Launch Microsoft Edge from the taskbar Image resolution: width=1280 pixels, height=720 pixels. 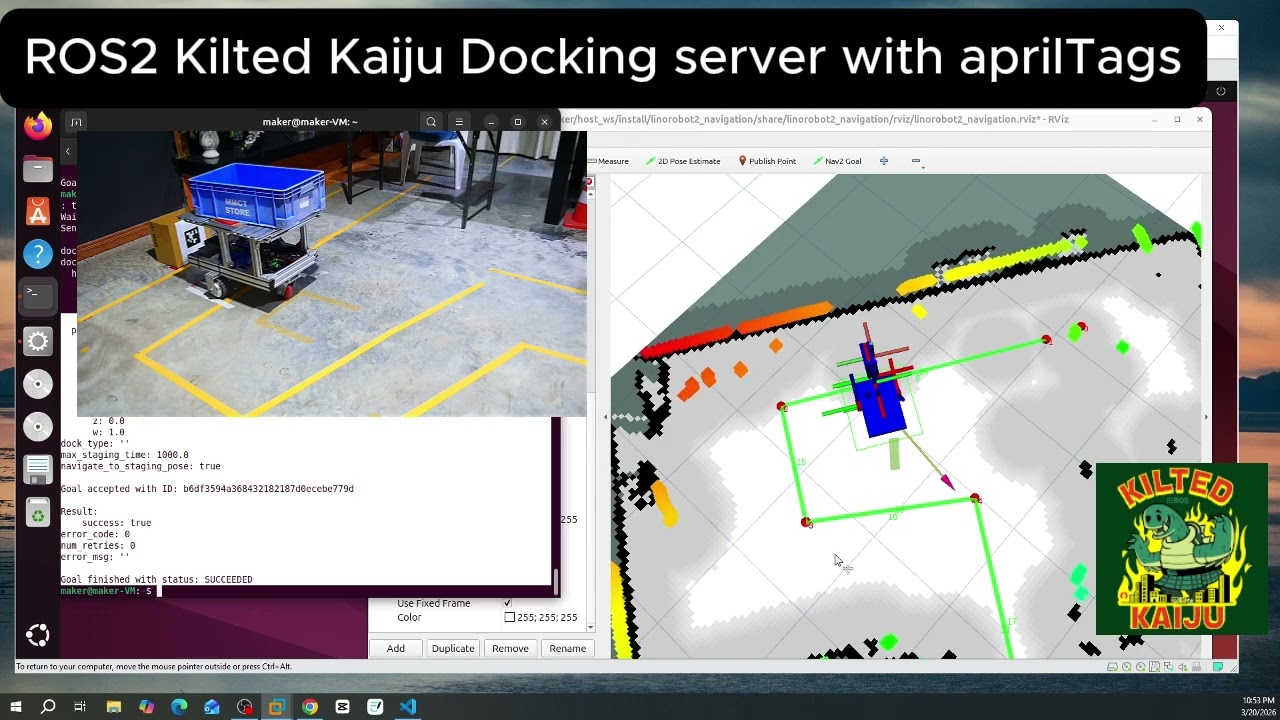(x=179, y=707)
